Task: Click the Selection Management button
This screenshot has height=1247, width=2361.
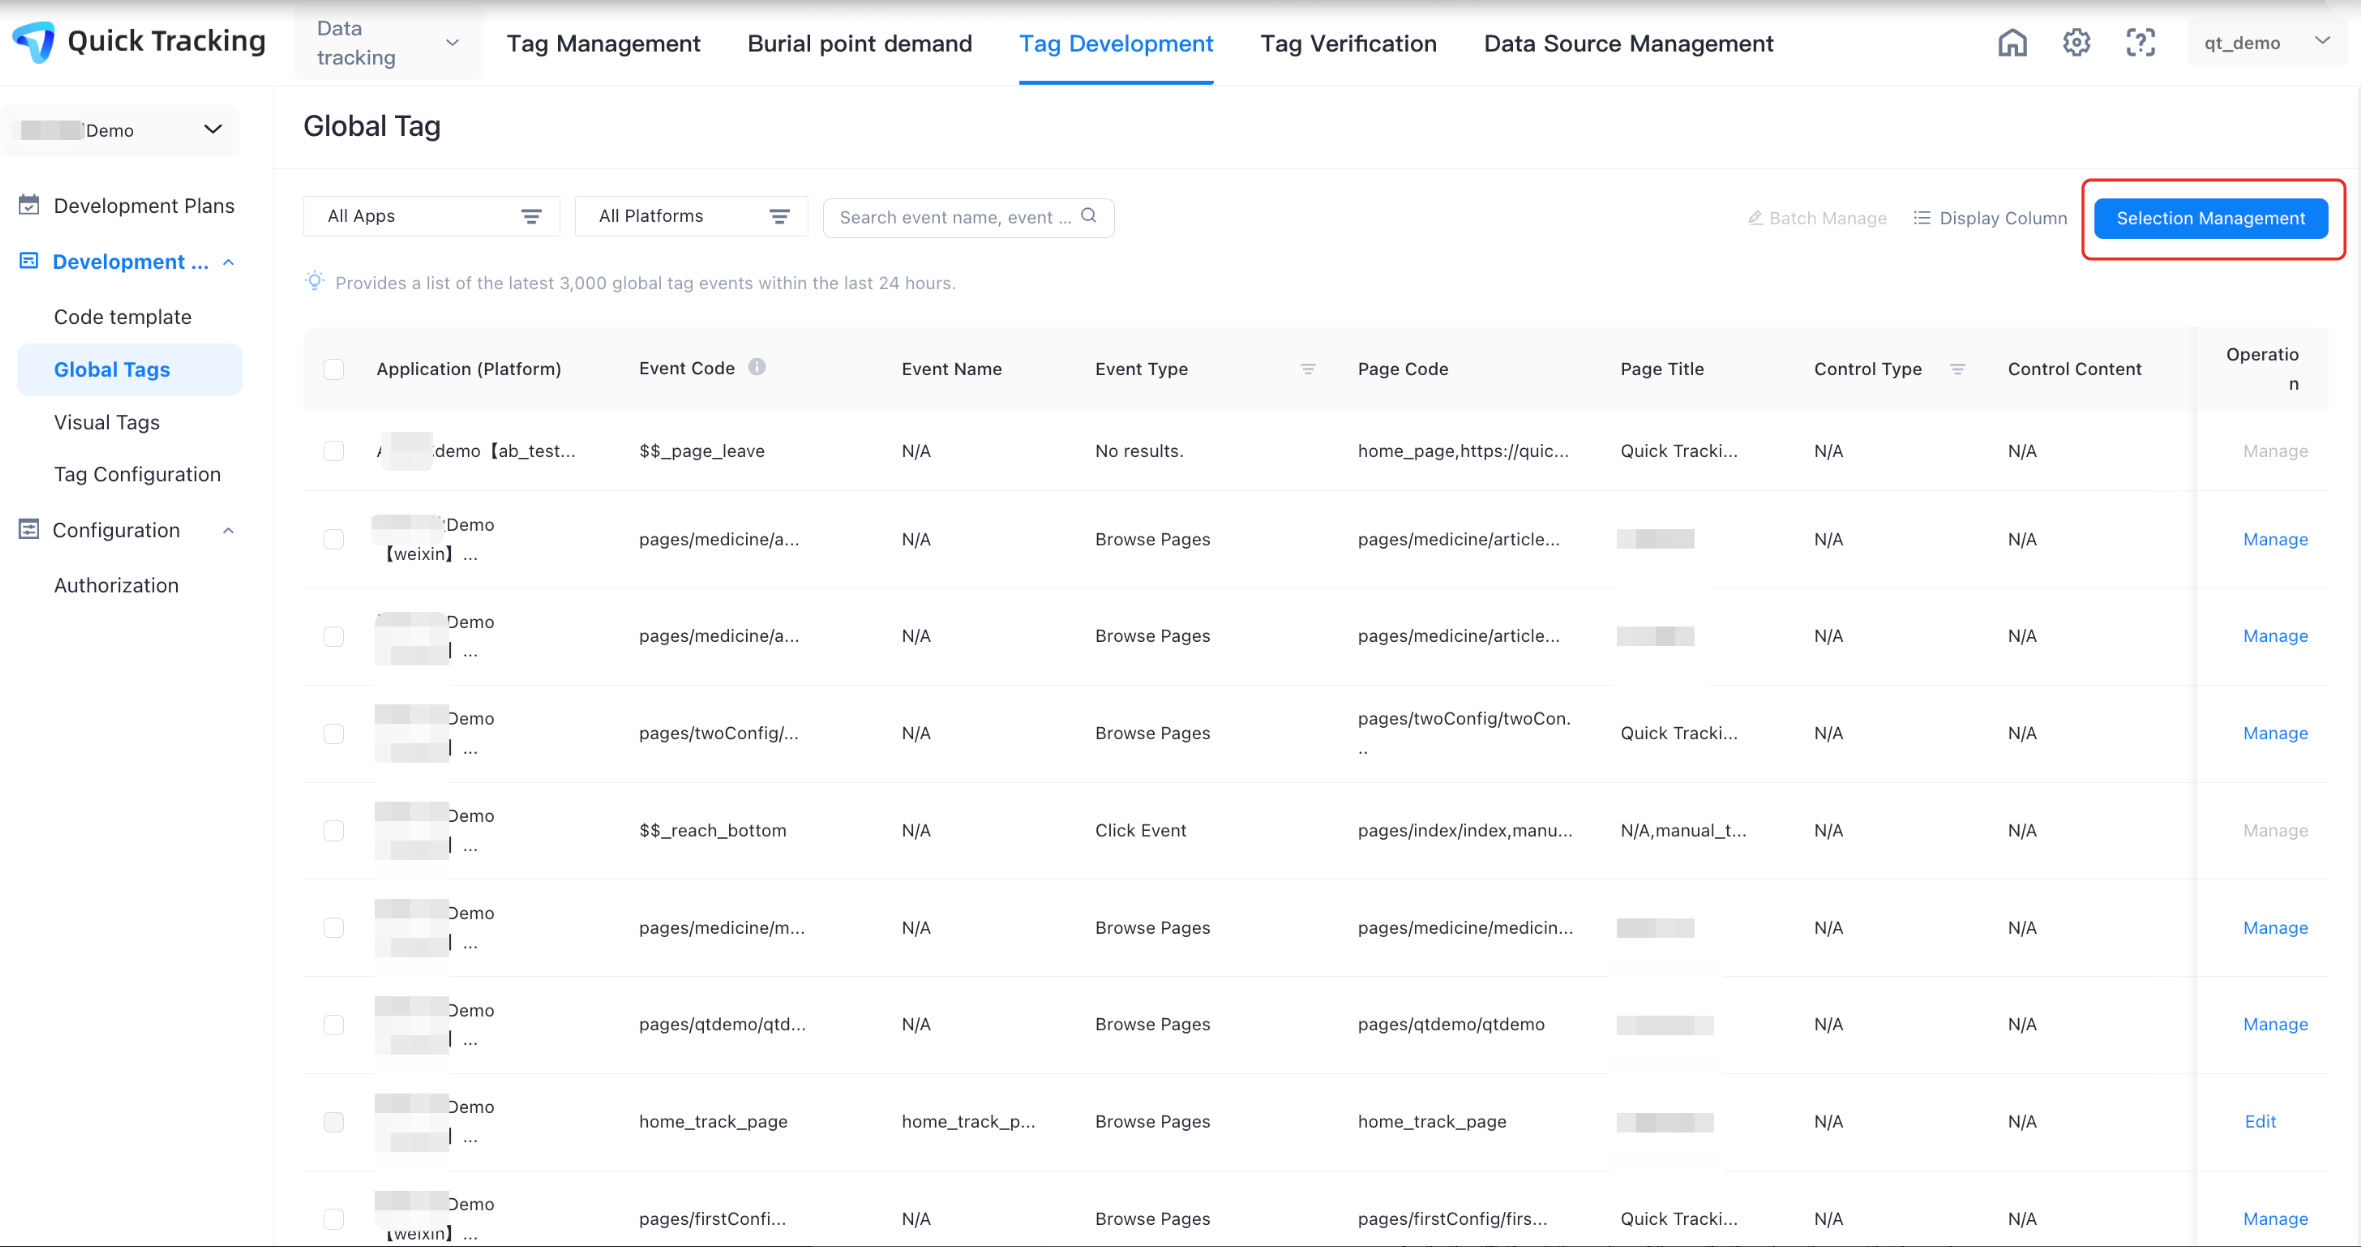Action: tap(2210, 218)
